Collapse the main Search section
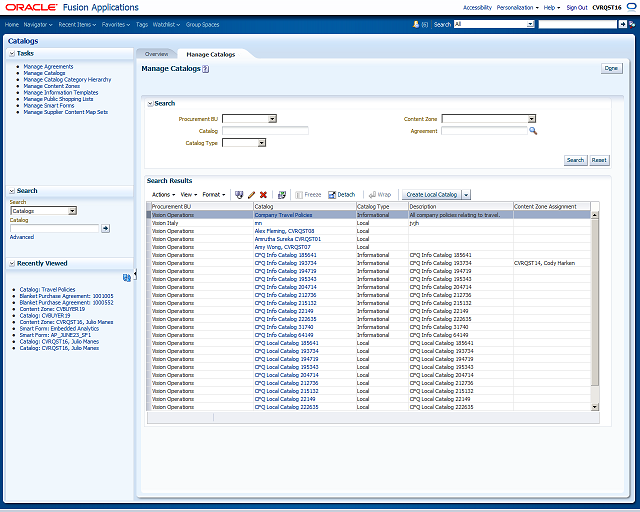The width and height of the screenshot is (640, 512). tap(150, 104)
